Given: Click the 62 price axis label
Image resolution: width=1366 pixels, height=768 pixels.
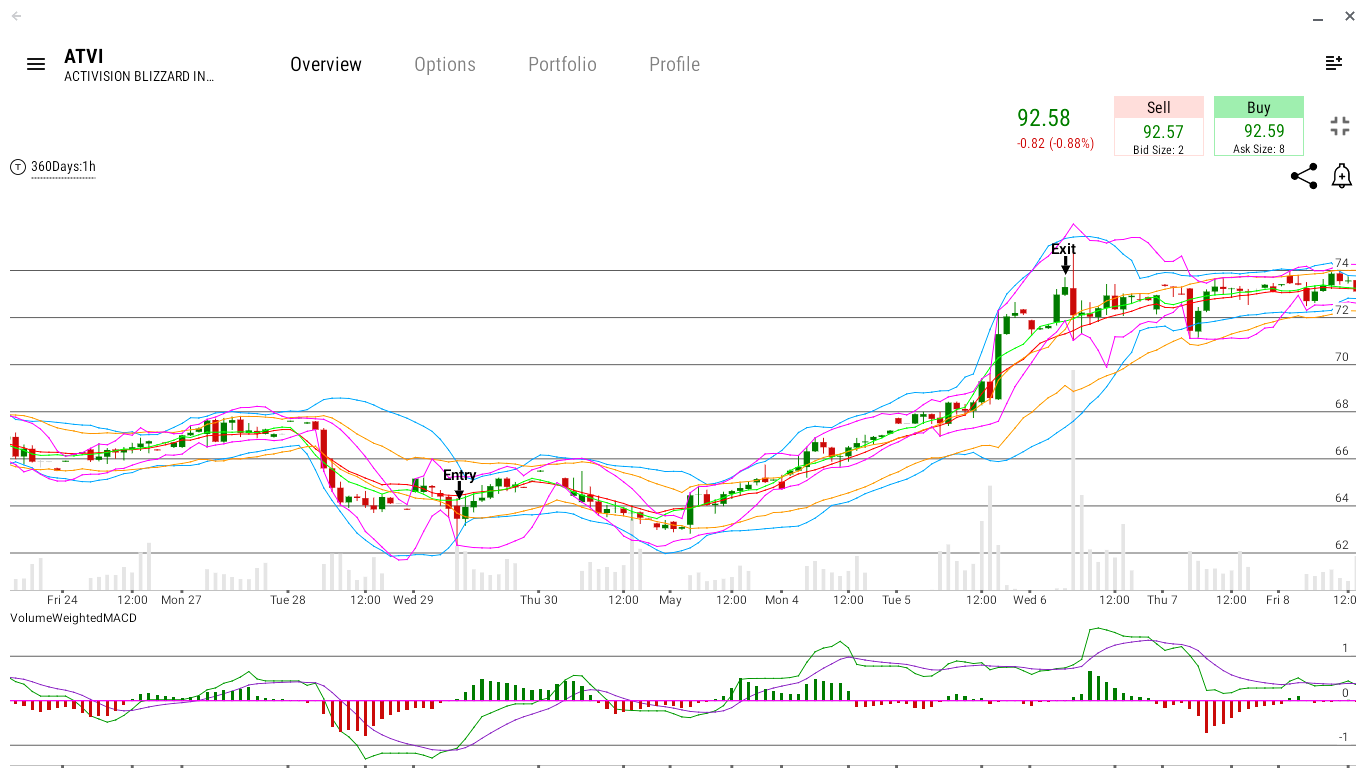Looking at the screenshot, I should coord(1342,545).
